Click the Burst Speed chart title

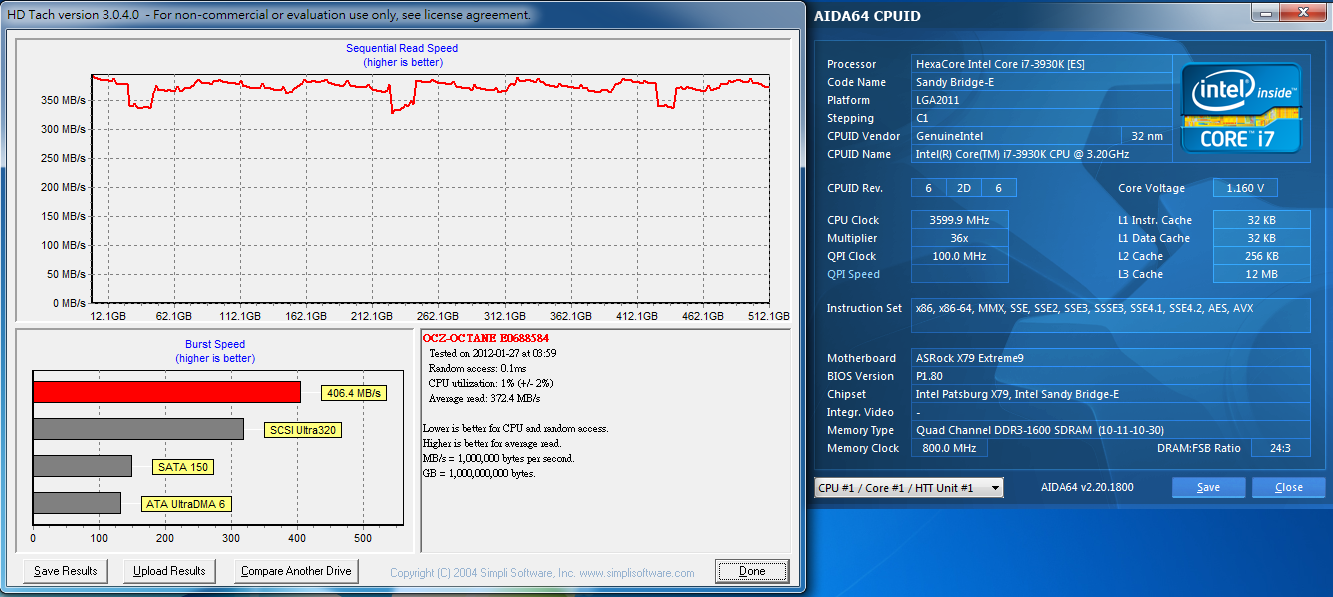tap(215, 344)
